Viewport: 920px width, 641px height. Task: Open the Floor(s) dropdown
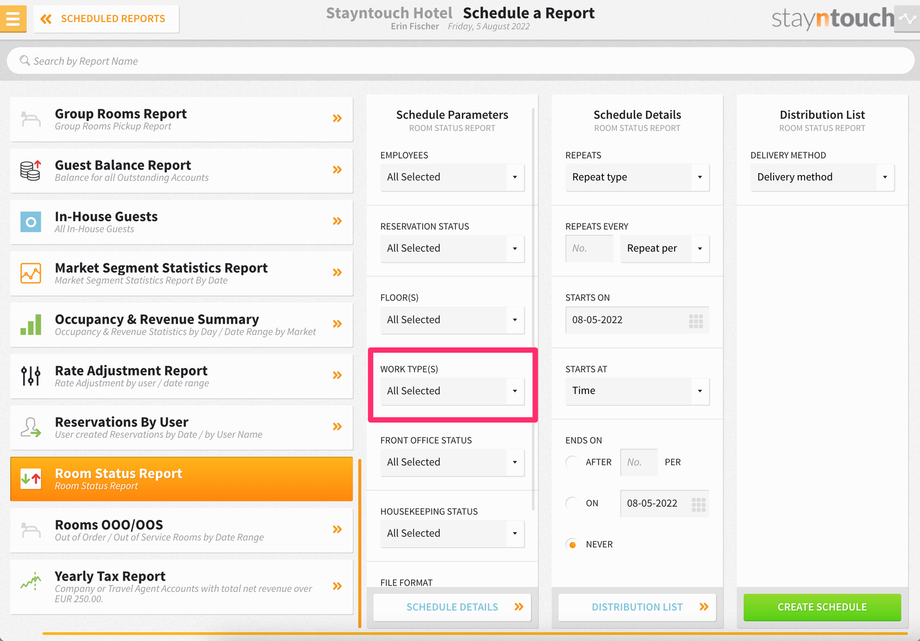(x=452, y=320)
